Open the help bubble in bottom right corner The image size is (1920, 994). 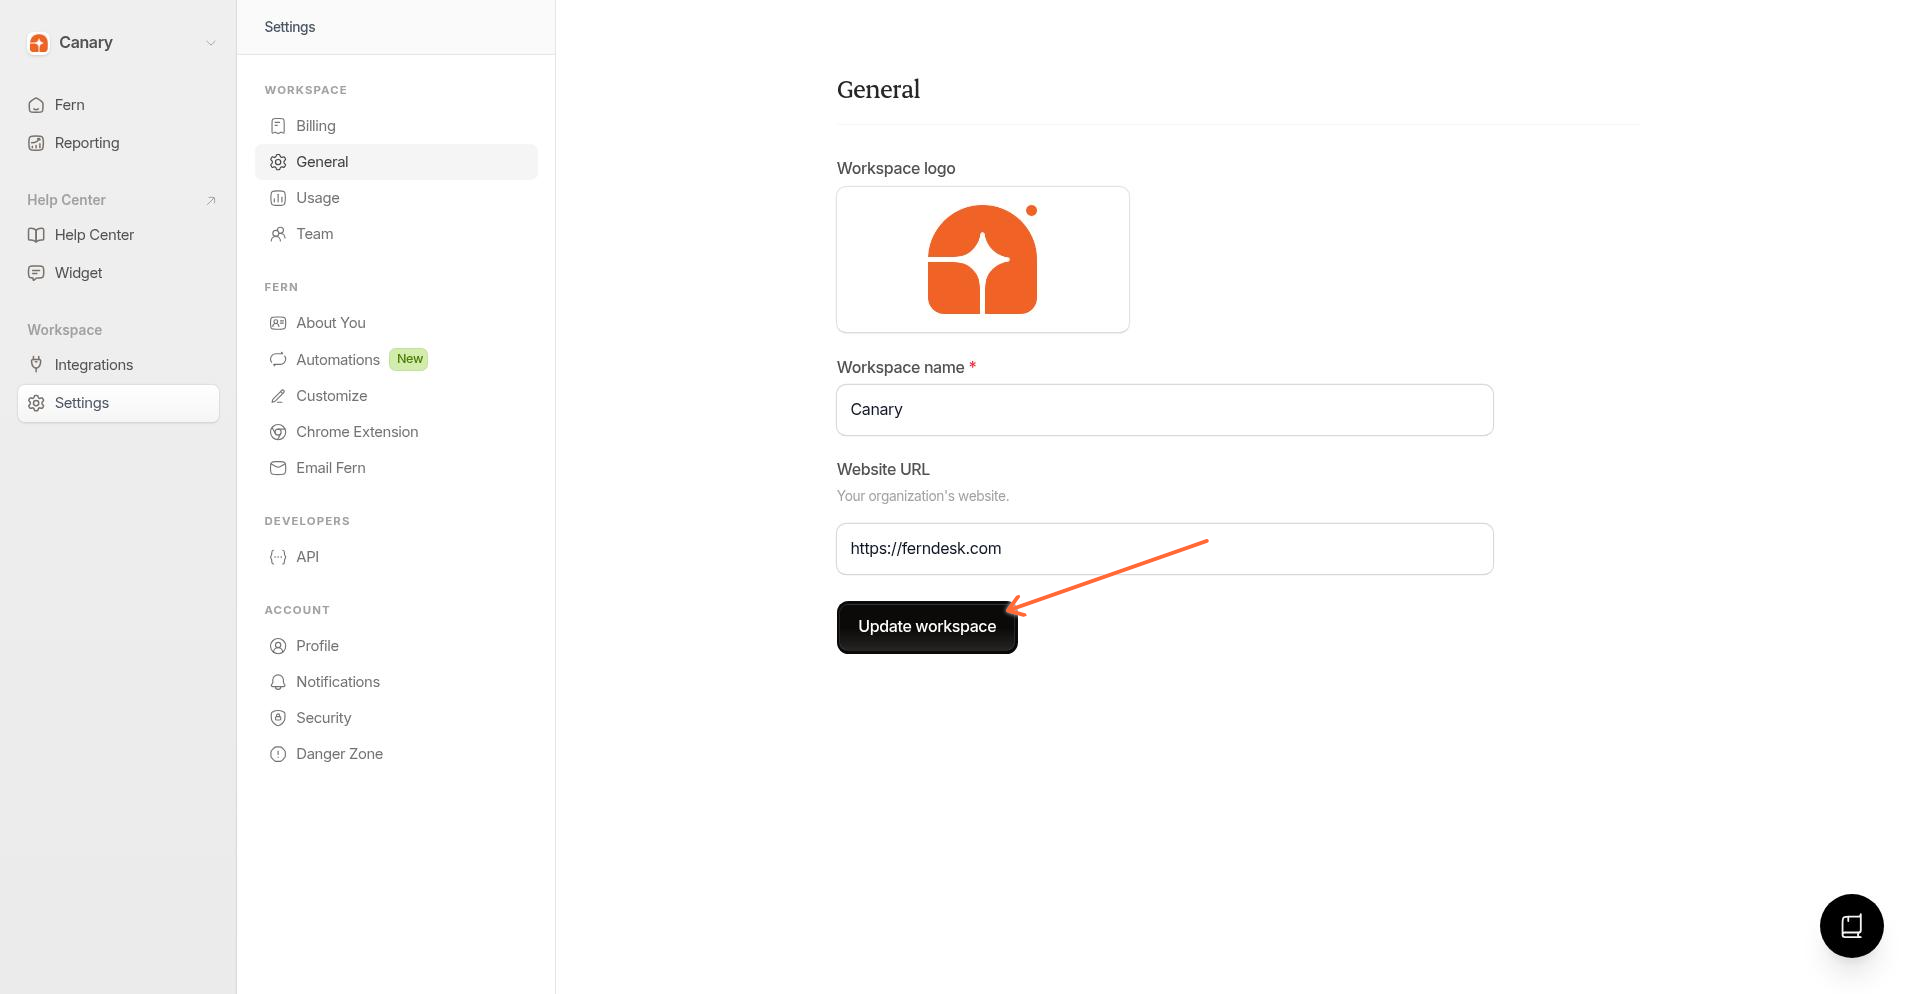click(x=1851, y=925)
